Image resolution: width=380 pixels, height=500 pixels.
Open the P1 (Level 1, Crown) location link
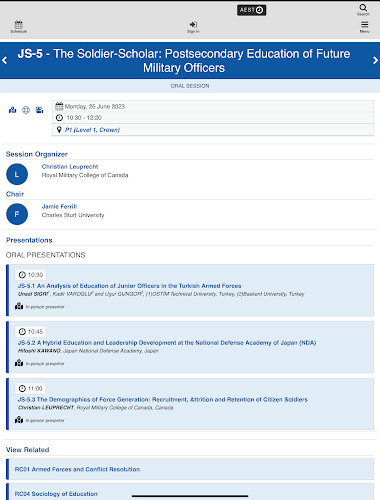coord(92,130)
